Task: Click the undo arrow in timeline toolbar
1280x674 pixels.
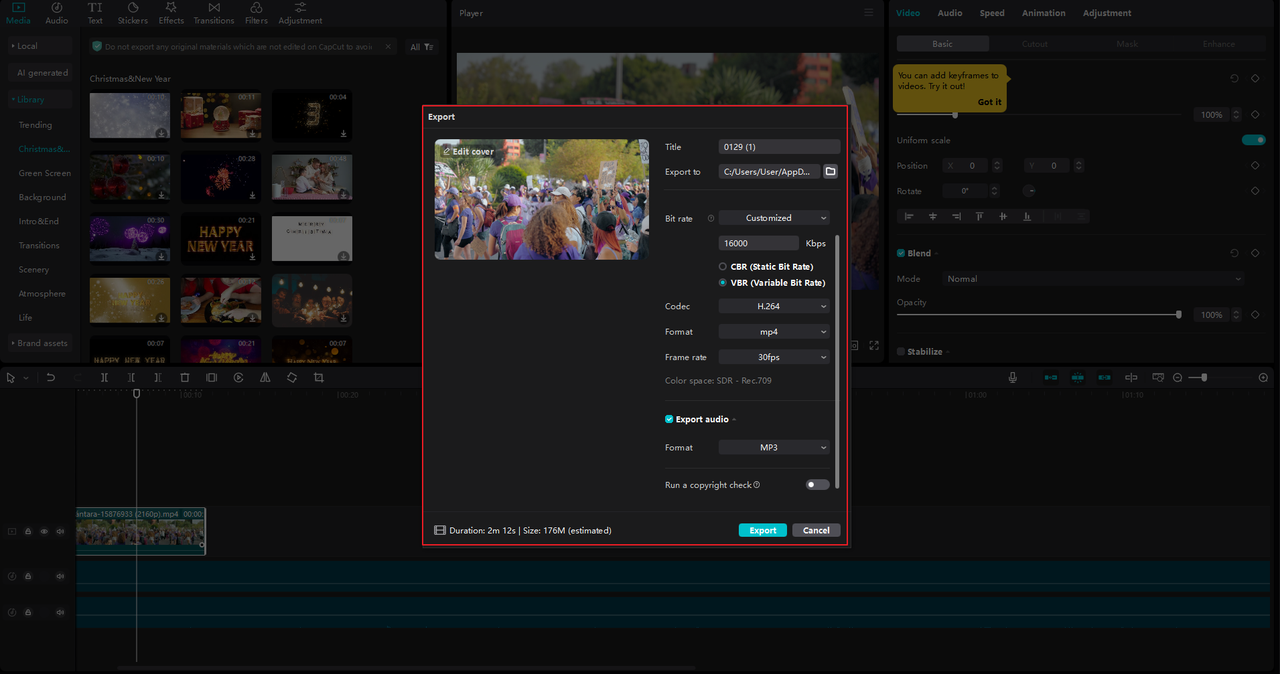Action: pos(51,378)
